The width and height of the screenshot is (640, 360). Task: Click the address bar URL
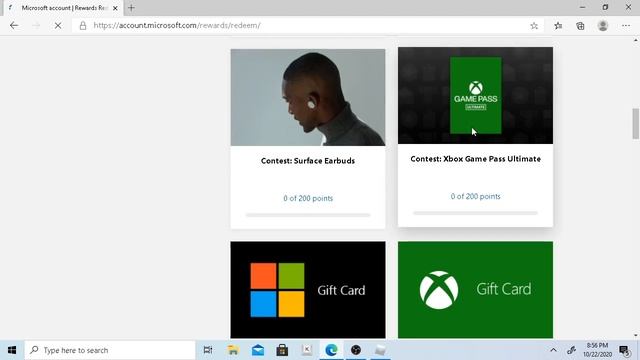177,25
